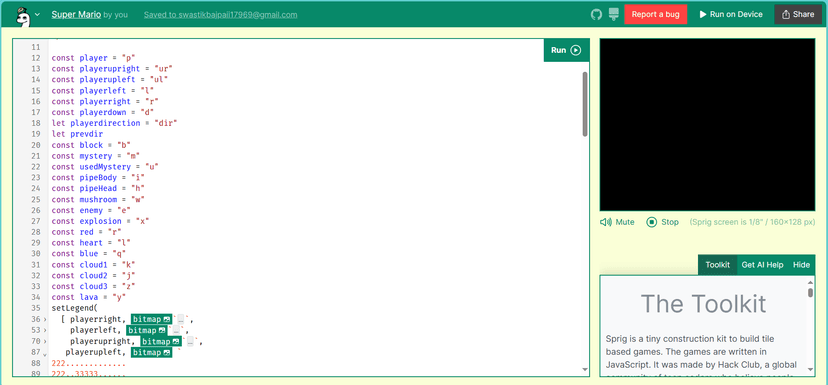
Task: Collapse the fold at line 87
Action: pos(45,353)
